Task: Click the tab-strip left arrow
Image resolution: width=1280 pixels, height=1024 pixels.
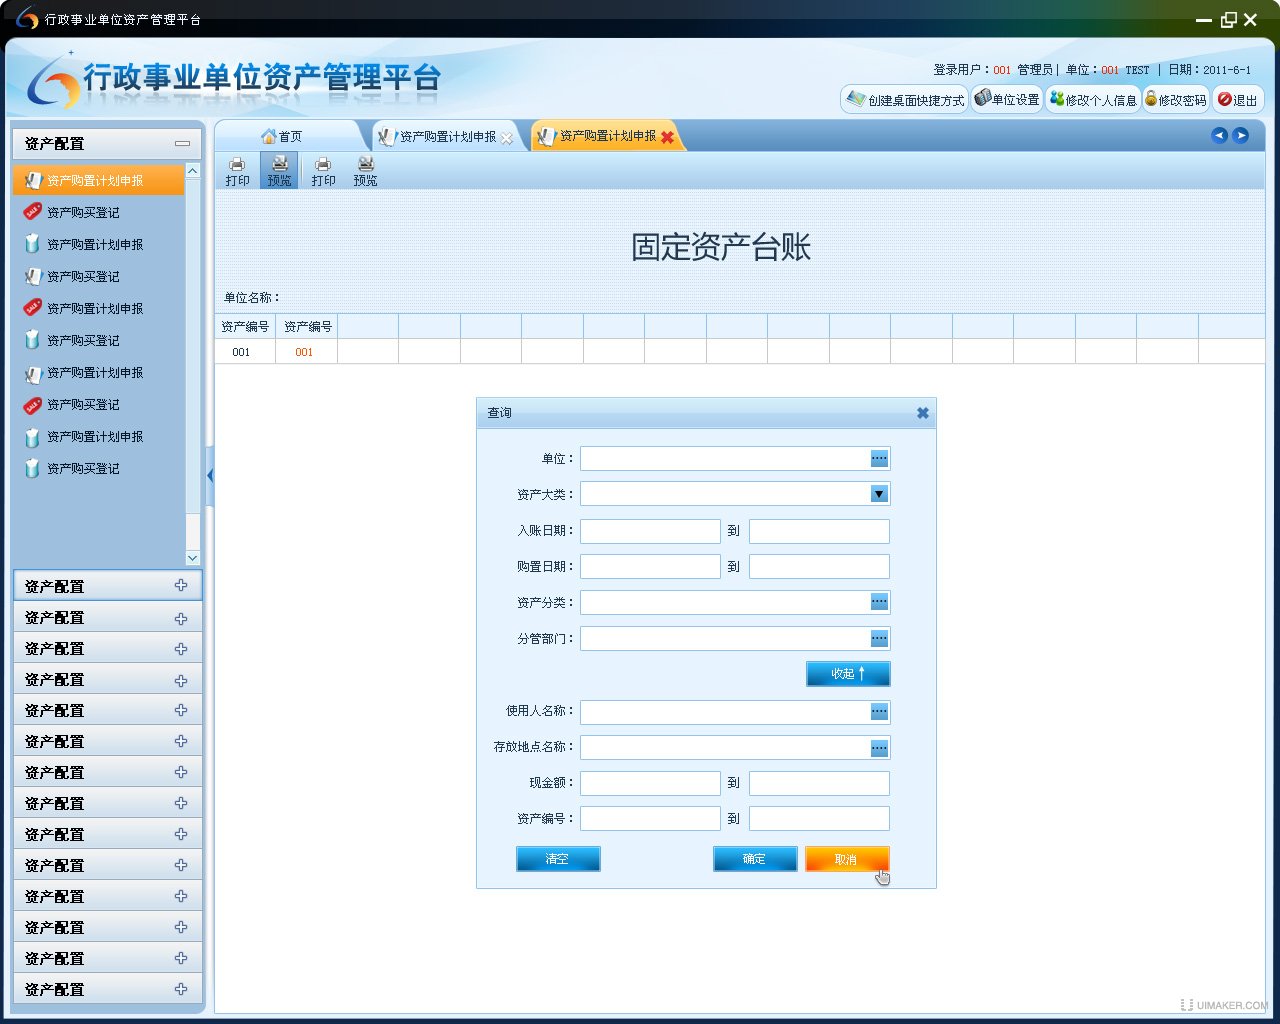Action: point(1219,135)
